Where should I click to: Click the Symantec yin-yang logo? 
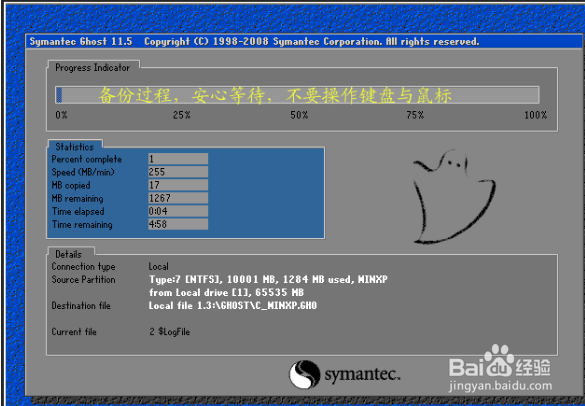(x=304, y=374)
